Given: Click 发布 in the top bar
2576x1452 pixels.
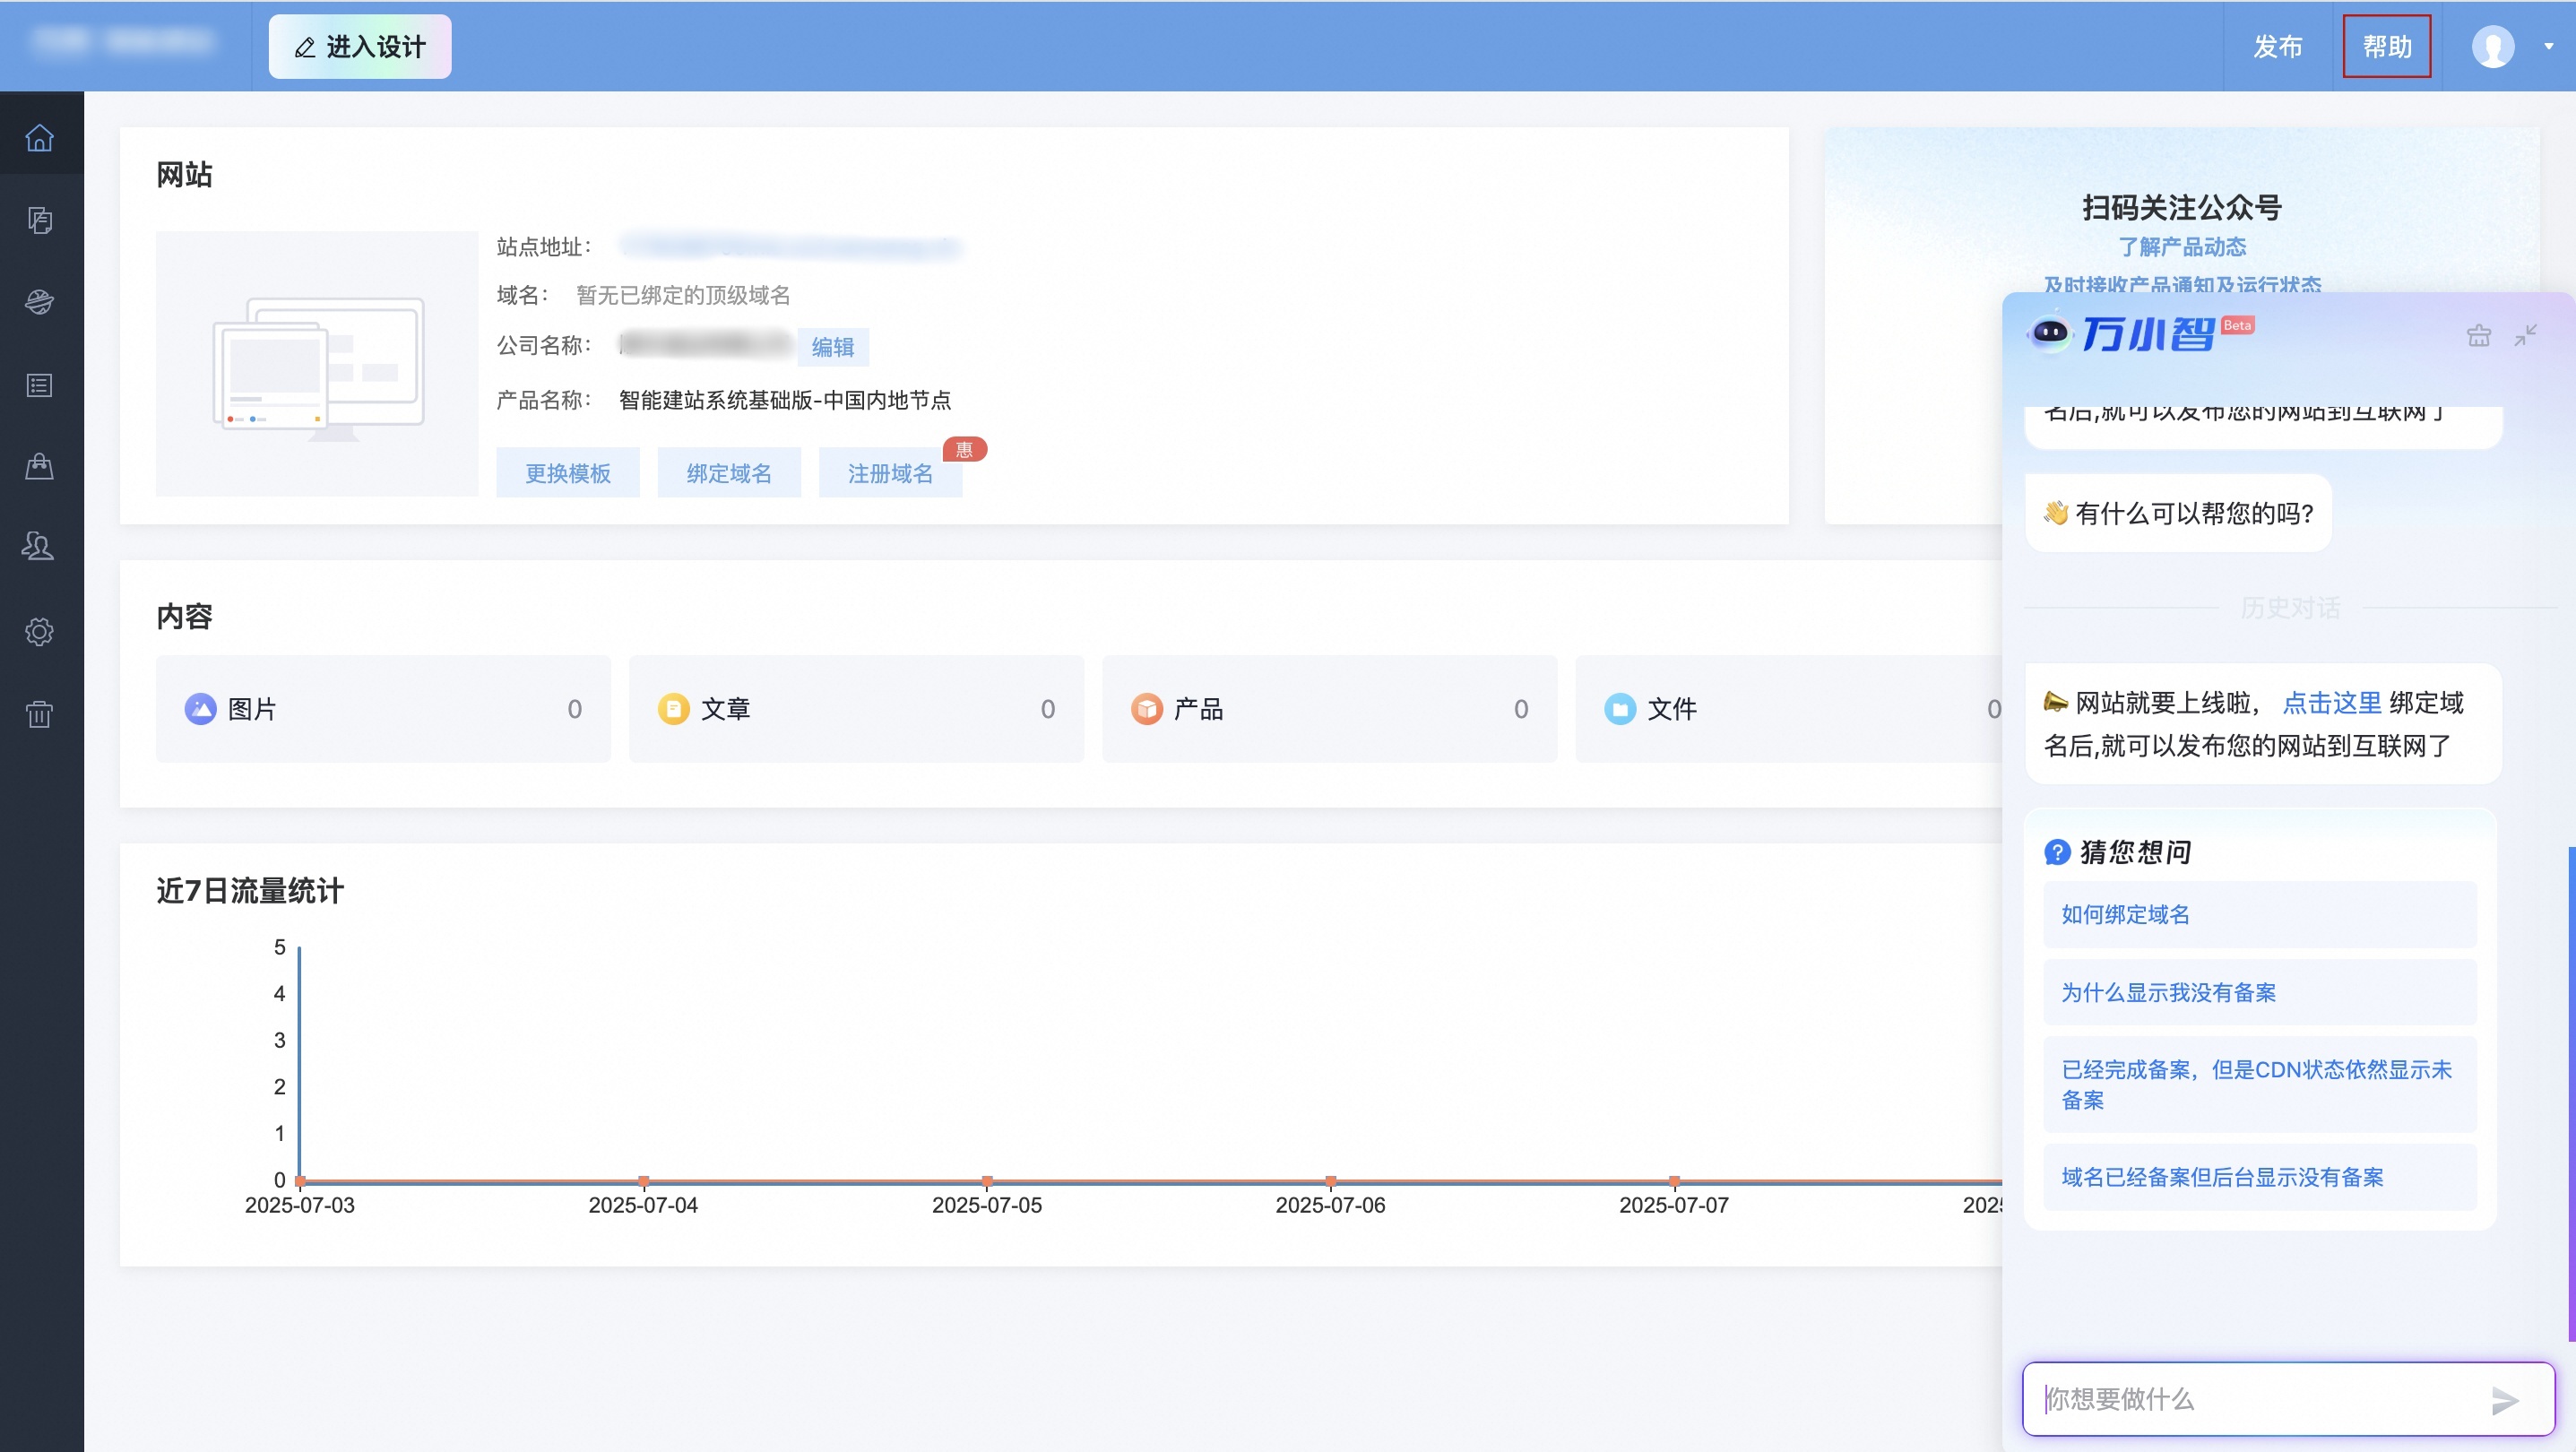Looking at the screenshot, I should click(x=2277, y=46).
